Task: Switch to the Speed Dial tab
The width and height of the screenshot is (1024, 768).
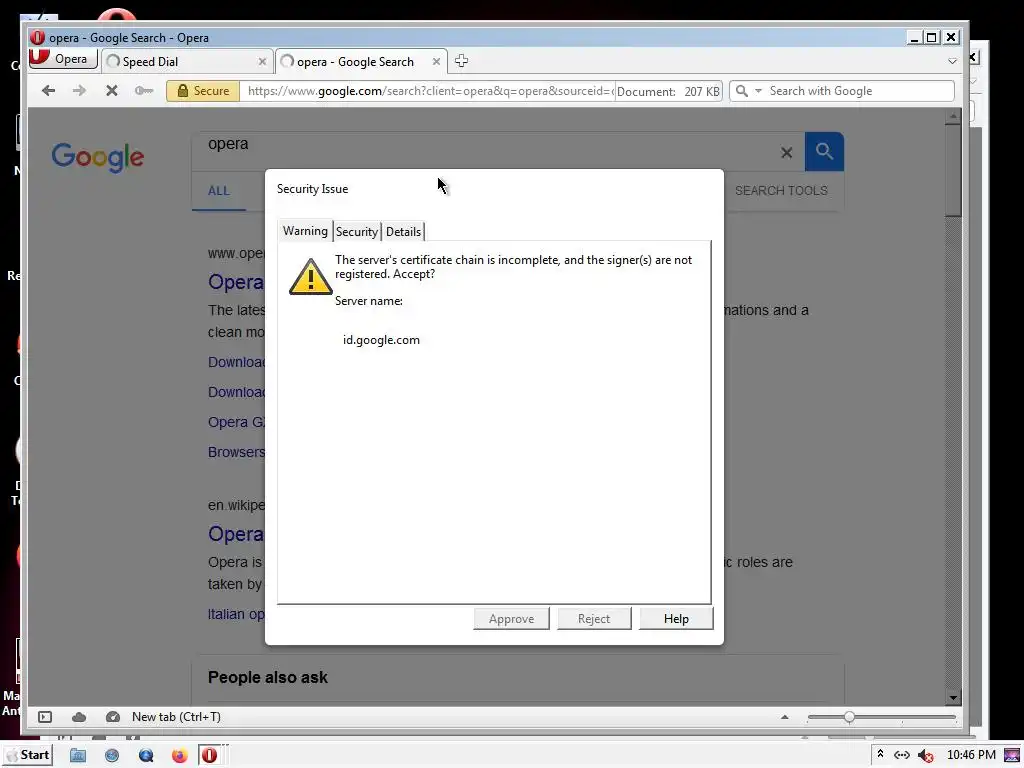Action: [186, 61]
